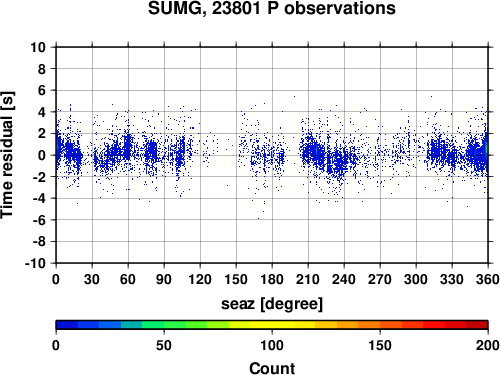
Task: Click the Time residual y-axis label
Action: tap(7, 155)
